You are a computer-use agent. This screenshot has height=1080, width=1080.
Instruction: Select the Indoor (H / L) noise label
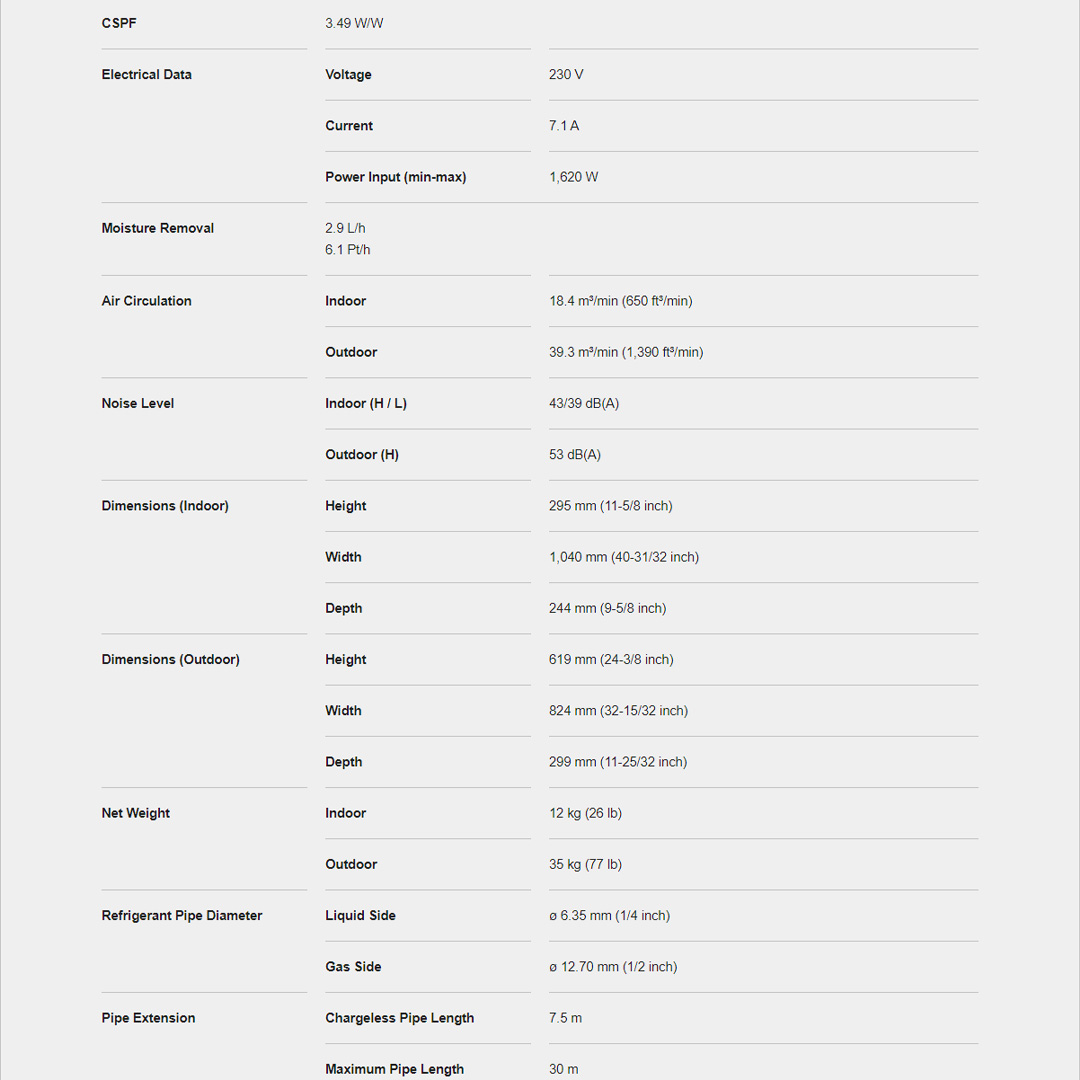[365, 404]
